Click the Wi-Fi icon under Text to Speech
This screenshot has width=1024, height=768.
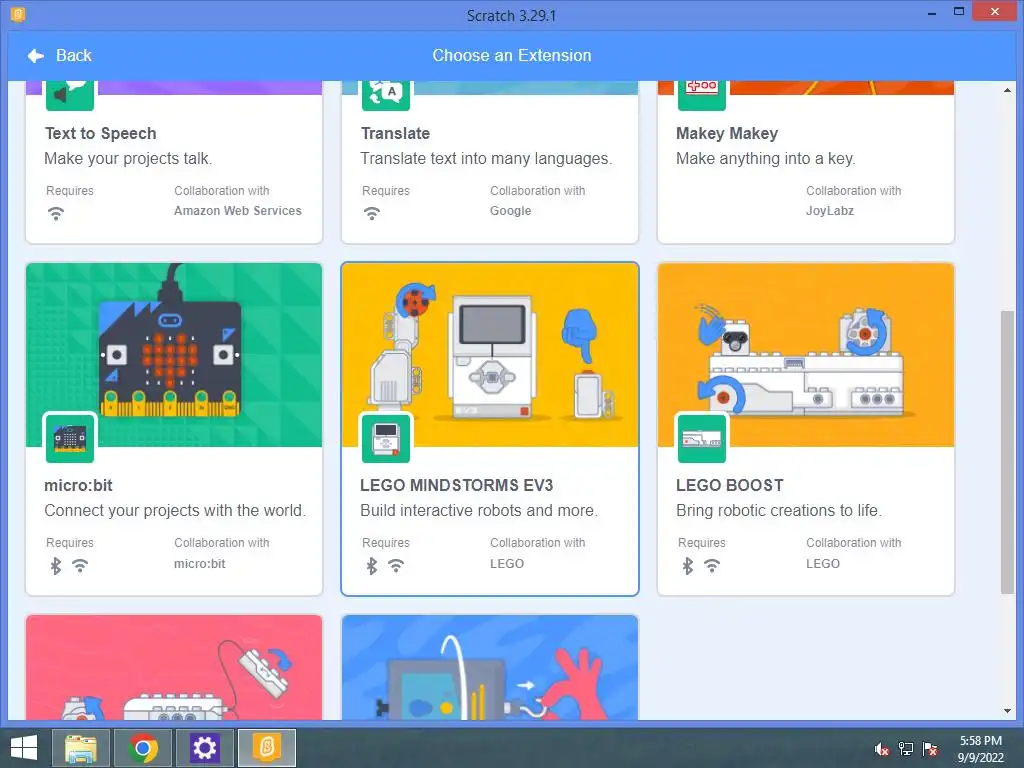(x=56, y=213)
